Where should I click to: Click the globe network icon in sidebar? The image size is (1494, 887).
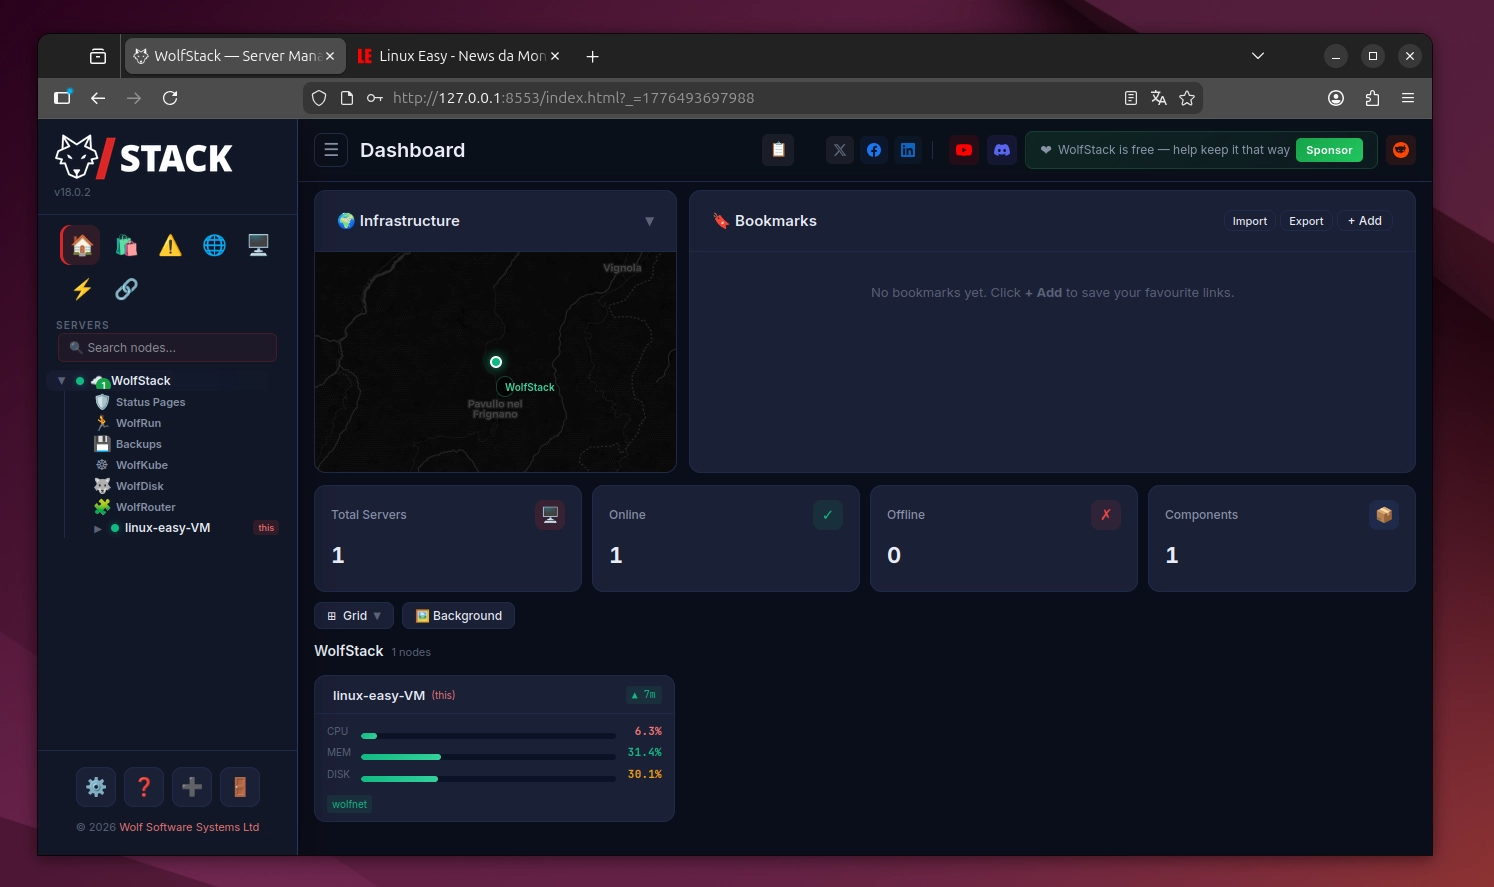(214, 245)
